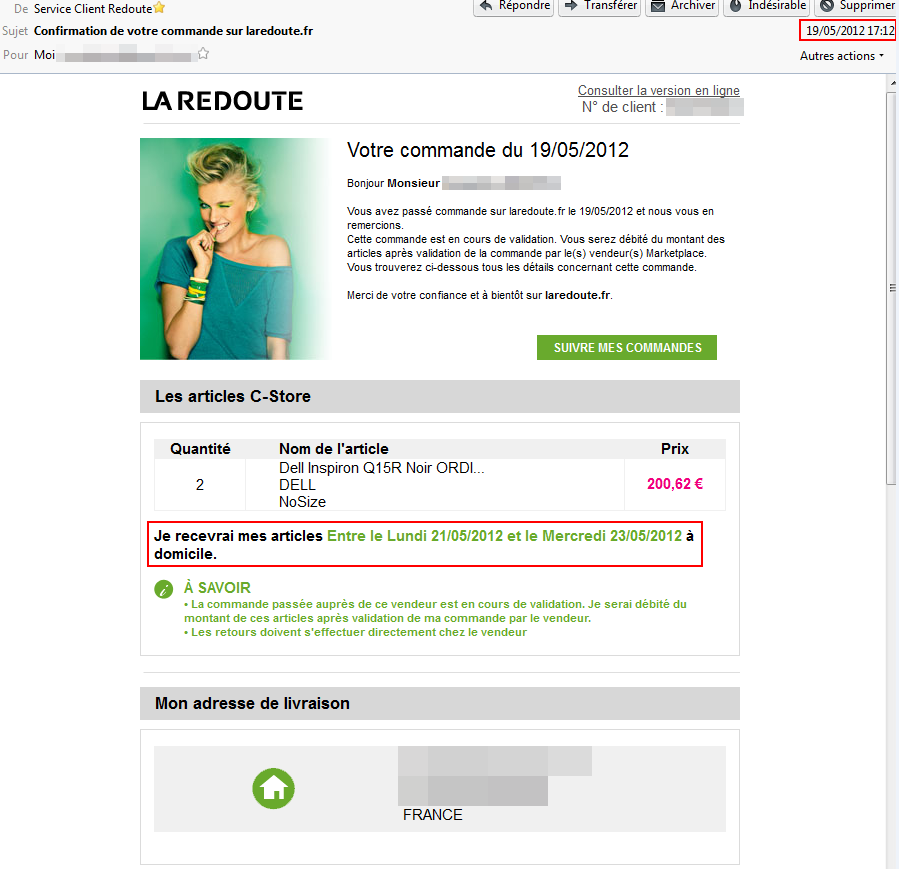Image resolution: width=899 pixels, height=869 pixels.
Task: Open Consulter la version en ligne link
Action: pyautogui.click(x=658, y=90)
